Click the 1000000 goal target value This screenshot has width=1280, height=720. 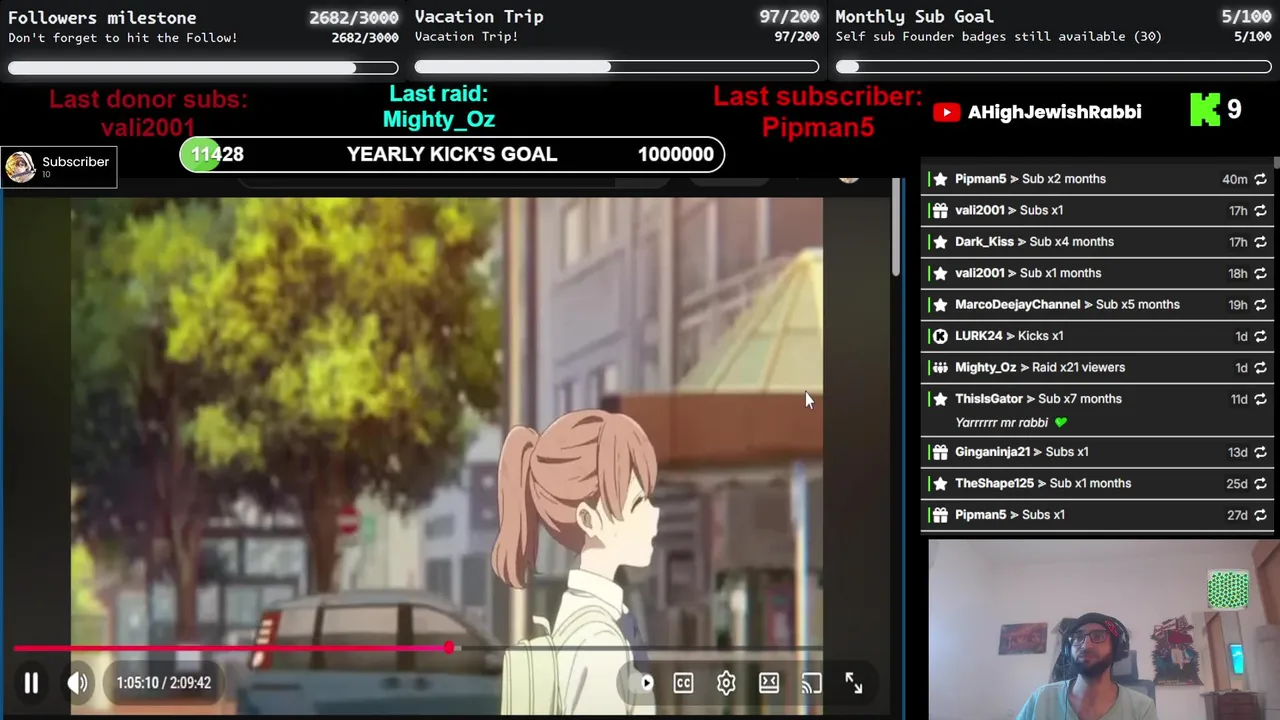[676, 154]
